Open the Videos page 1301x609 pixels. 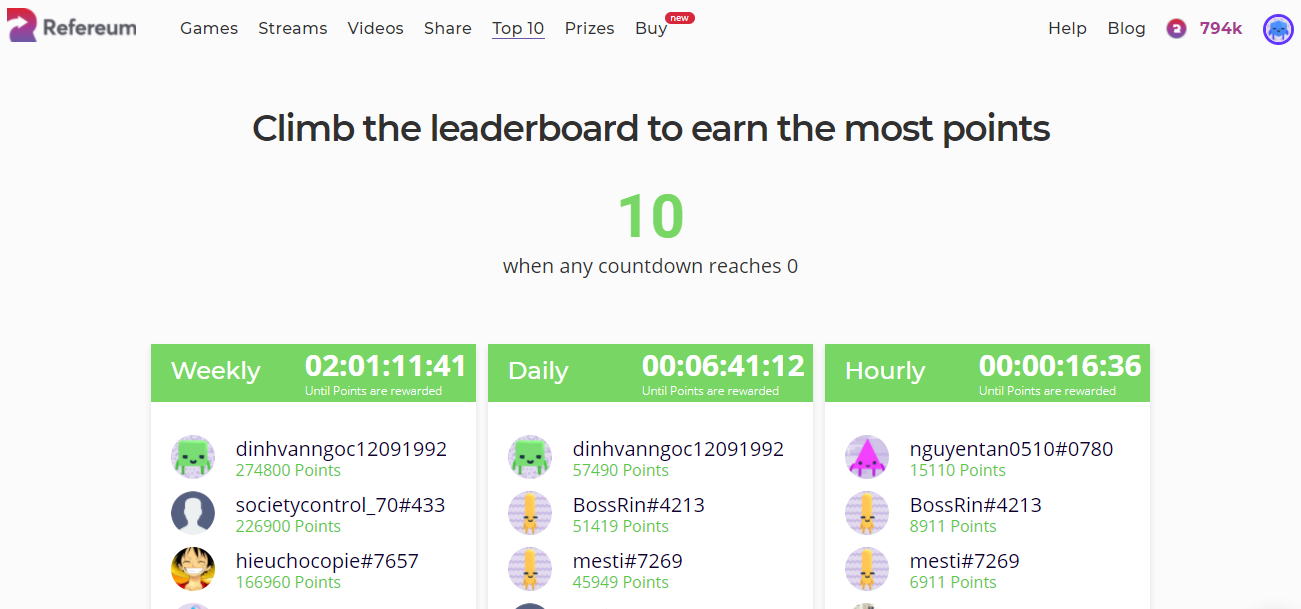[376, 28]
